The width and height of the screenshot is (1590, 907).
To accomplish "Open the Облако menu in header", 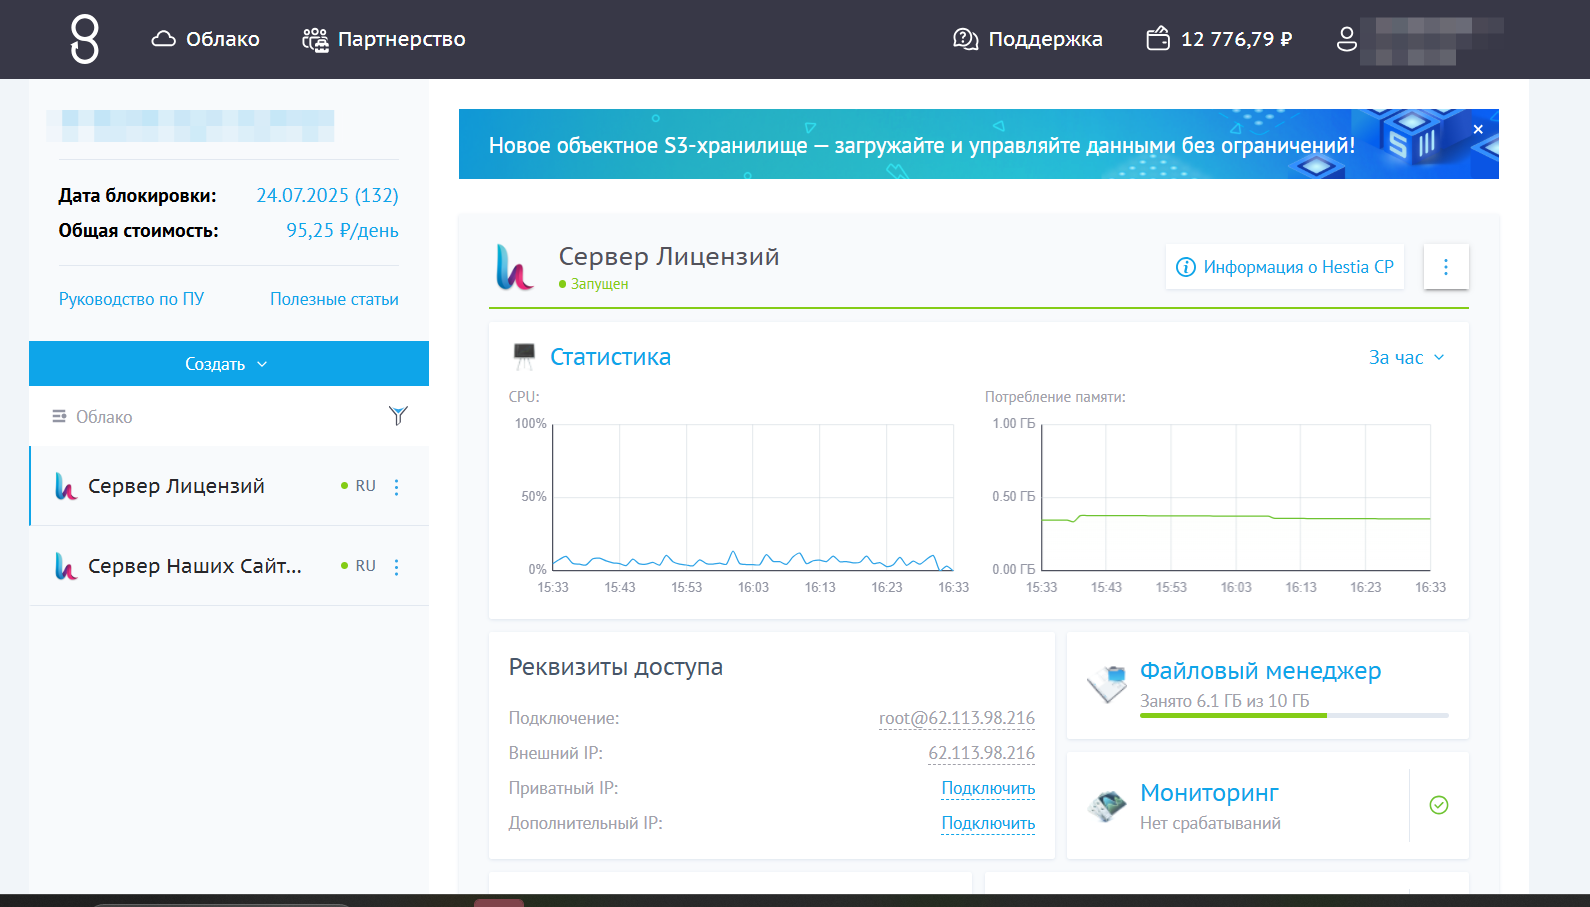I will coord(206,39).
